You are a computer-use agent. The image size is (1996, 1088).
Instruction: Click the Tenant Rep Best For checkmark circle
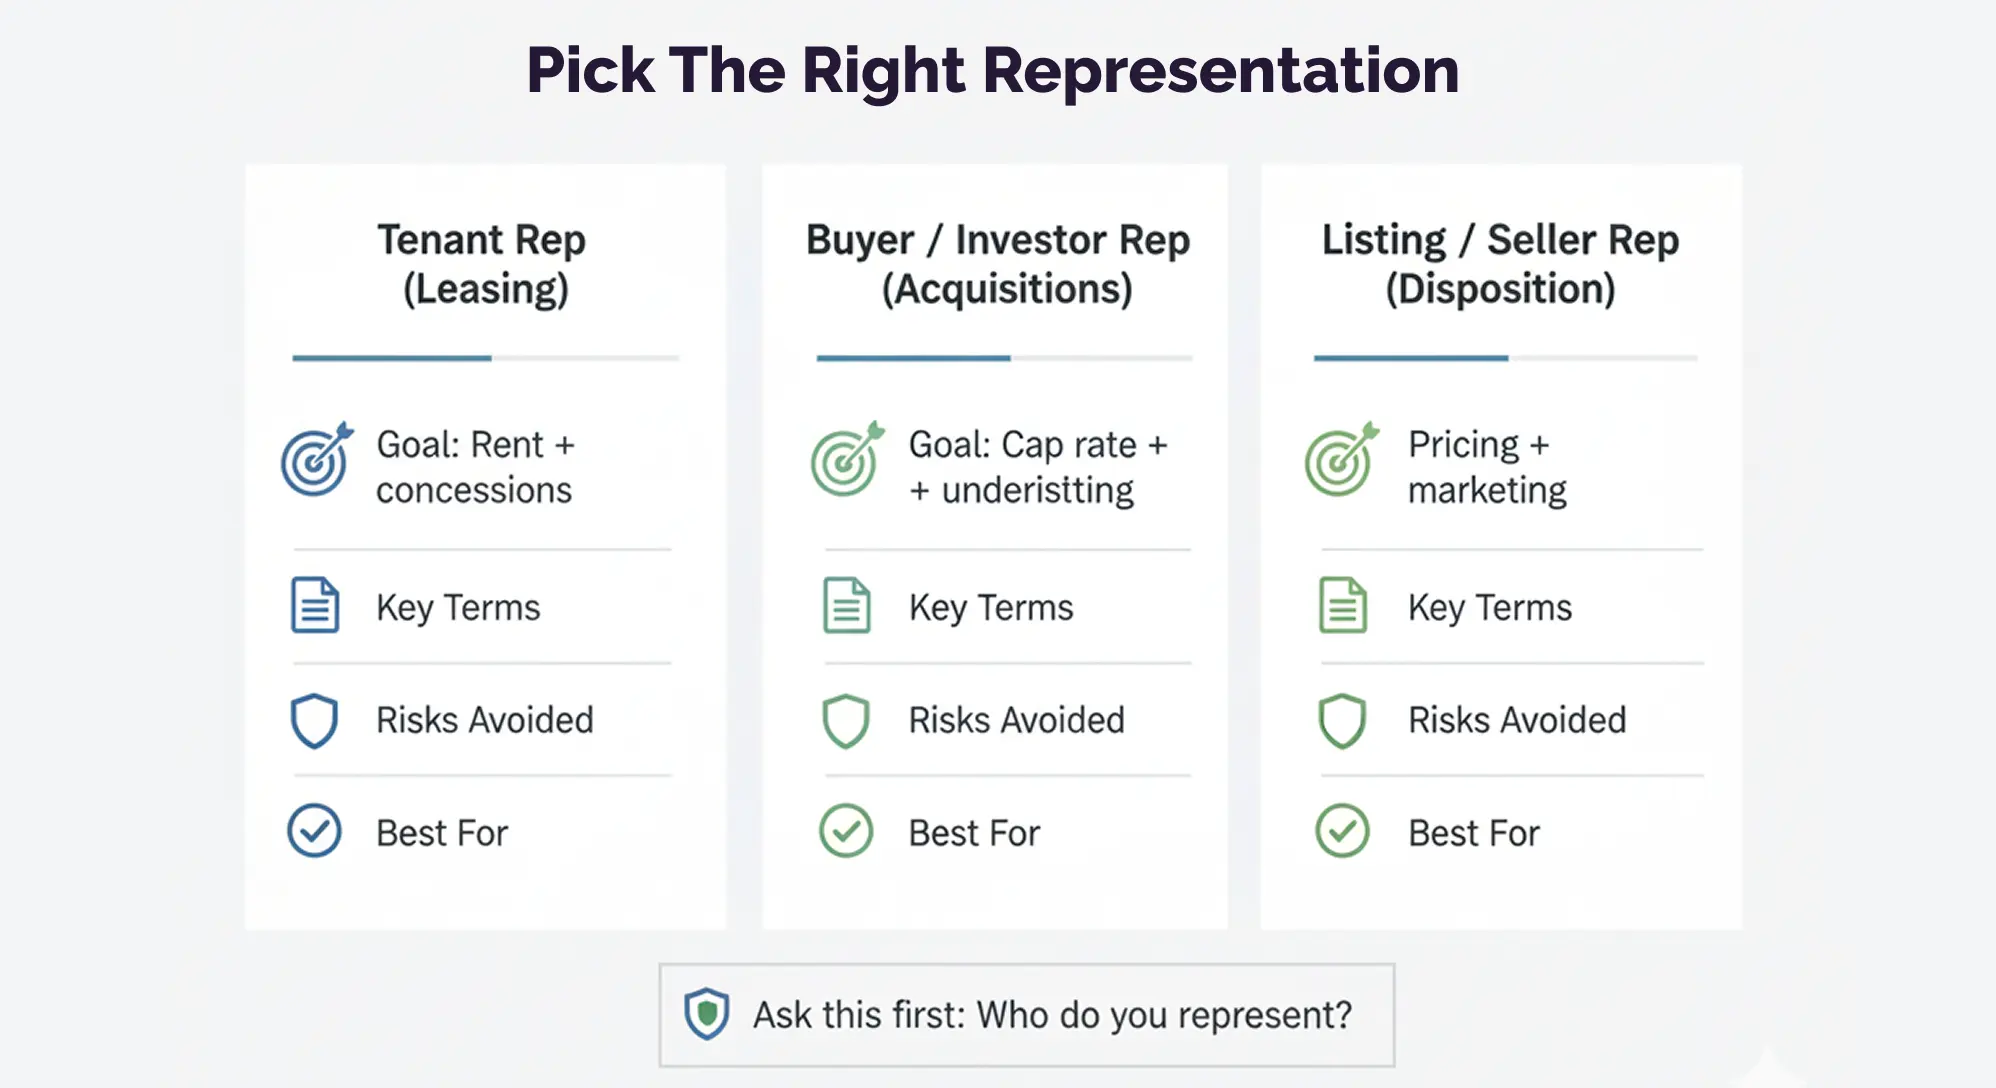coord(314,831)
